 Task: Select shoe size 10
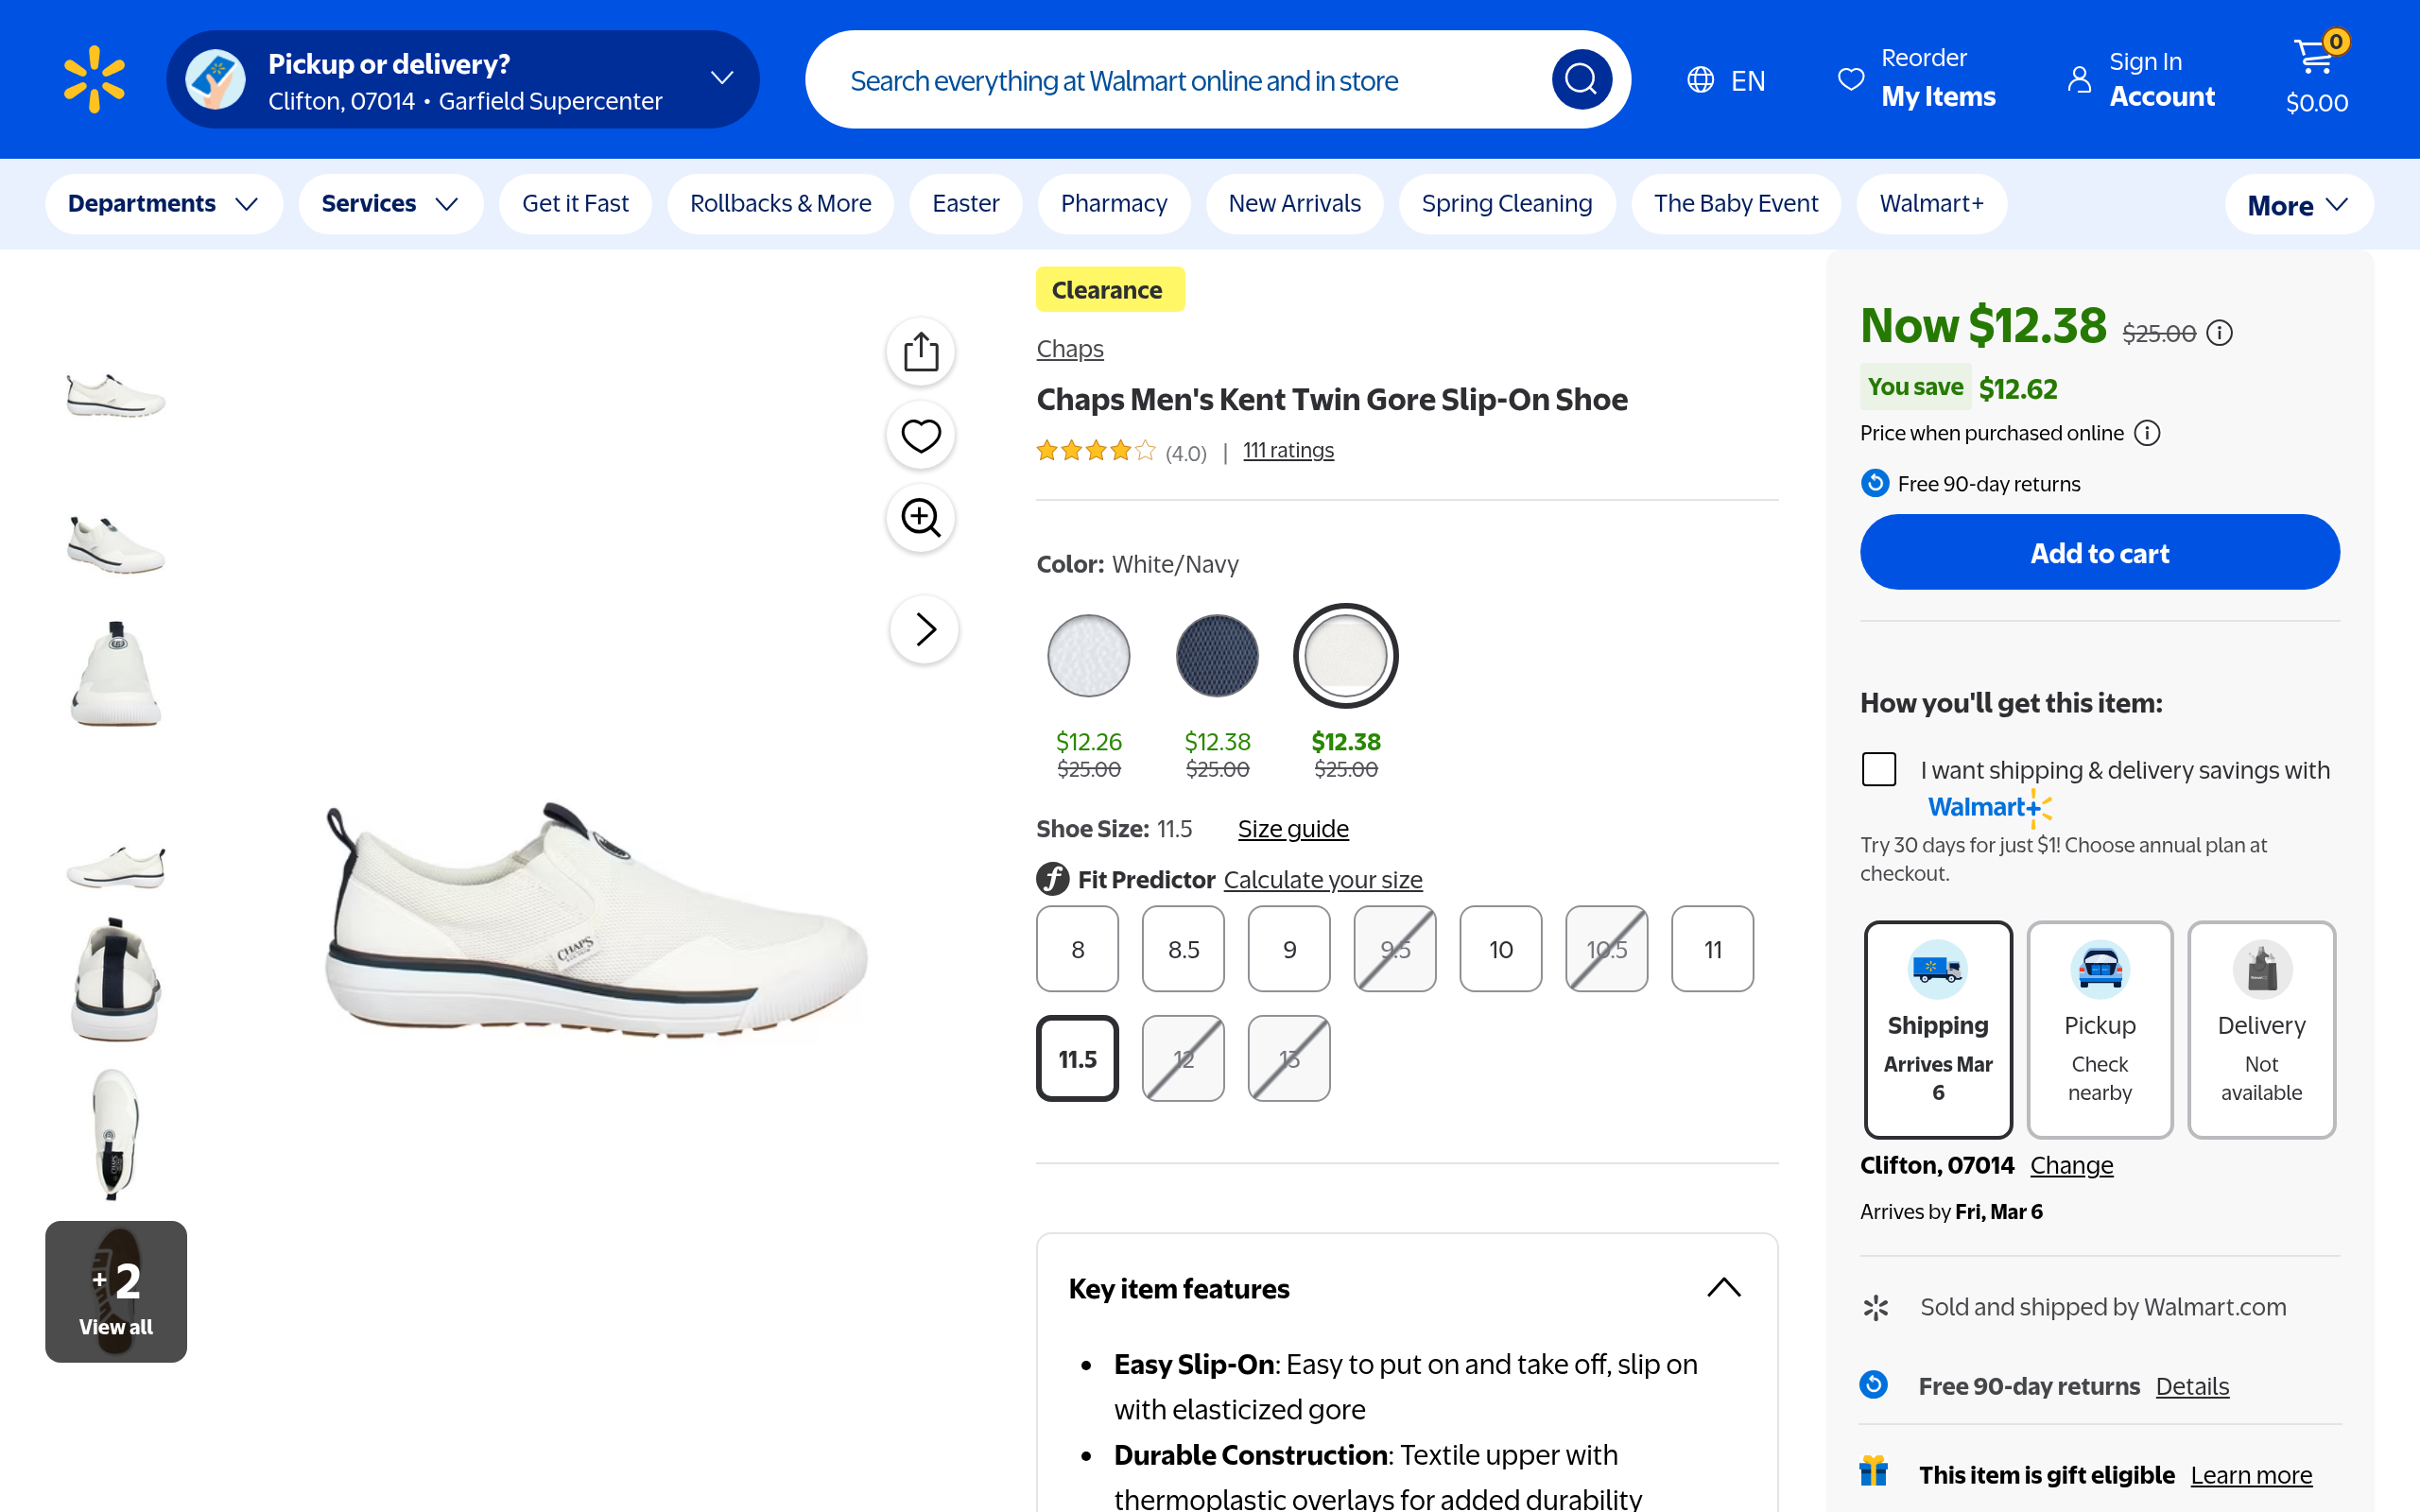tap(1500, 949)
